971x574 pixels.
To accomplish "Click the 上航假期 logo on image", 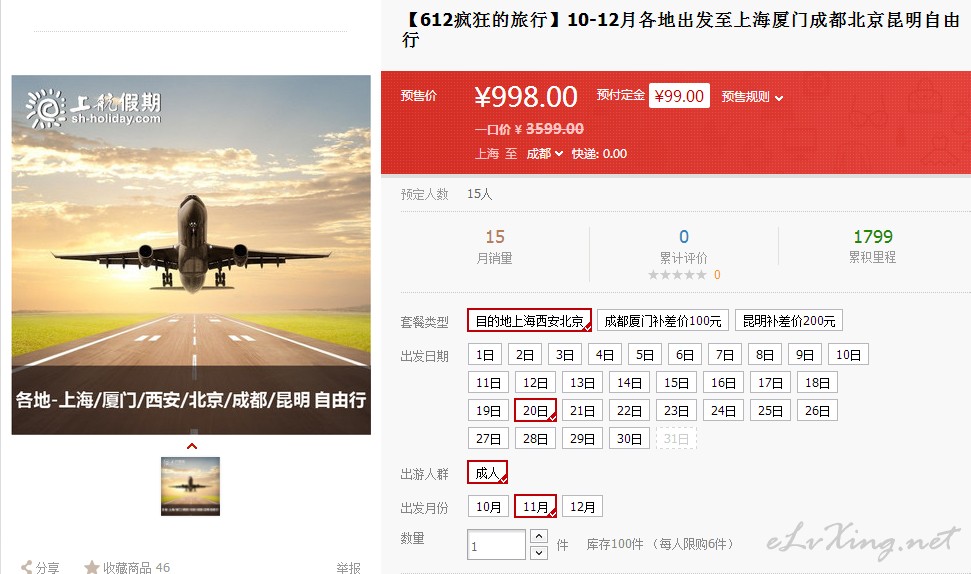I will [94, 108].
